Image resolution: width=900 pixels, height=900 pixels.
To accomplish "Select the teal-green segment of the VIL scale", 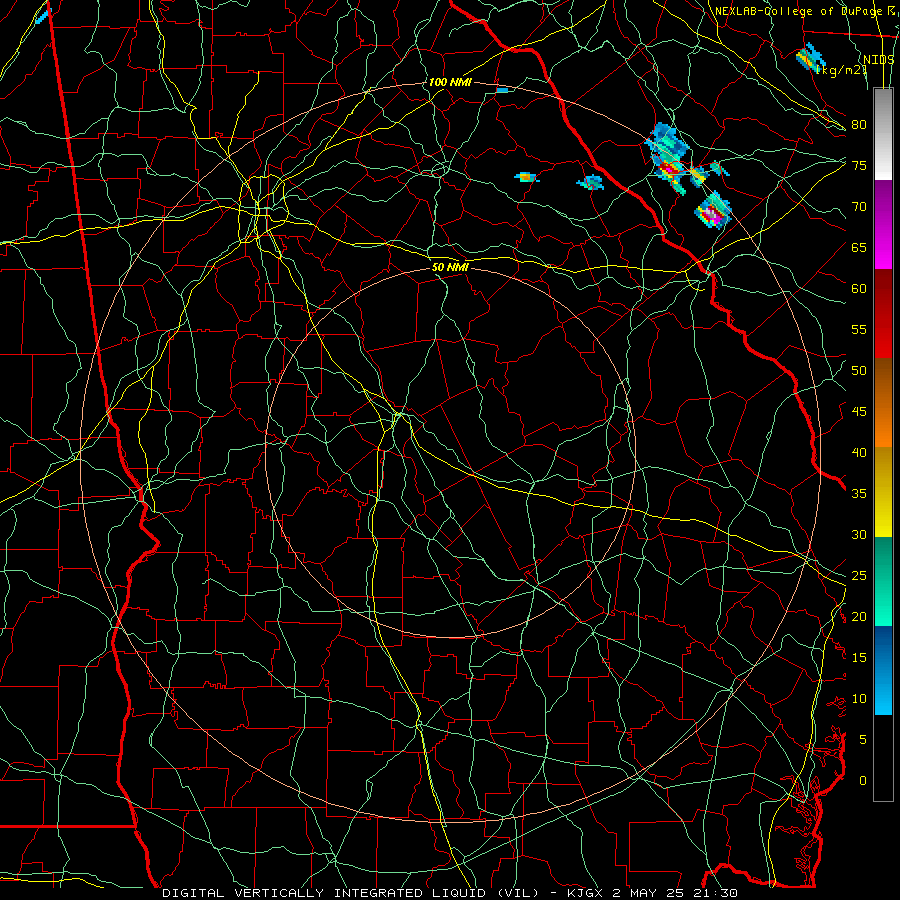I will click(x=883, y=581).
